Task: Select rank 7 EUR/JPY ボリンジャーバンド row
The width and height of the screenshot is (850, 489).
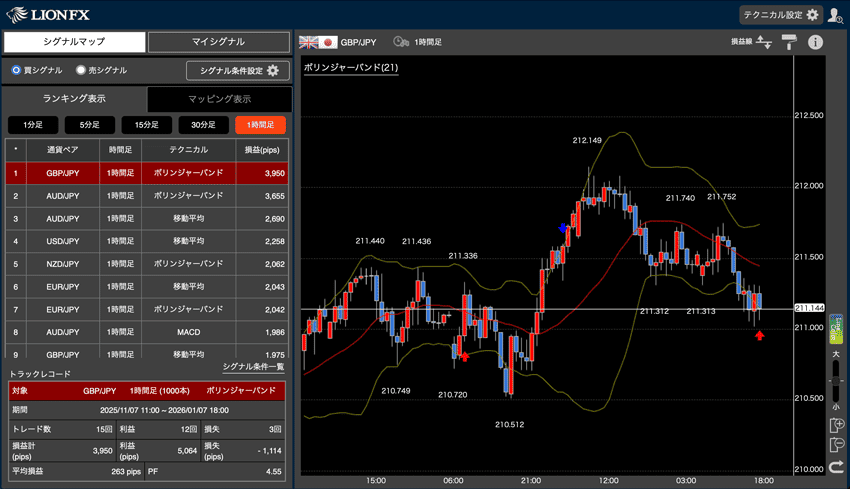Action: click(x=147, y=310)
